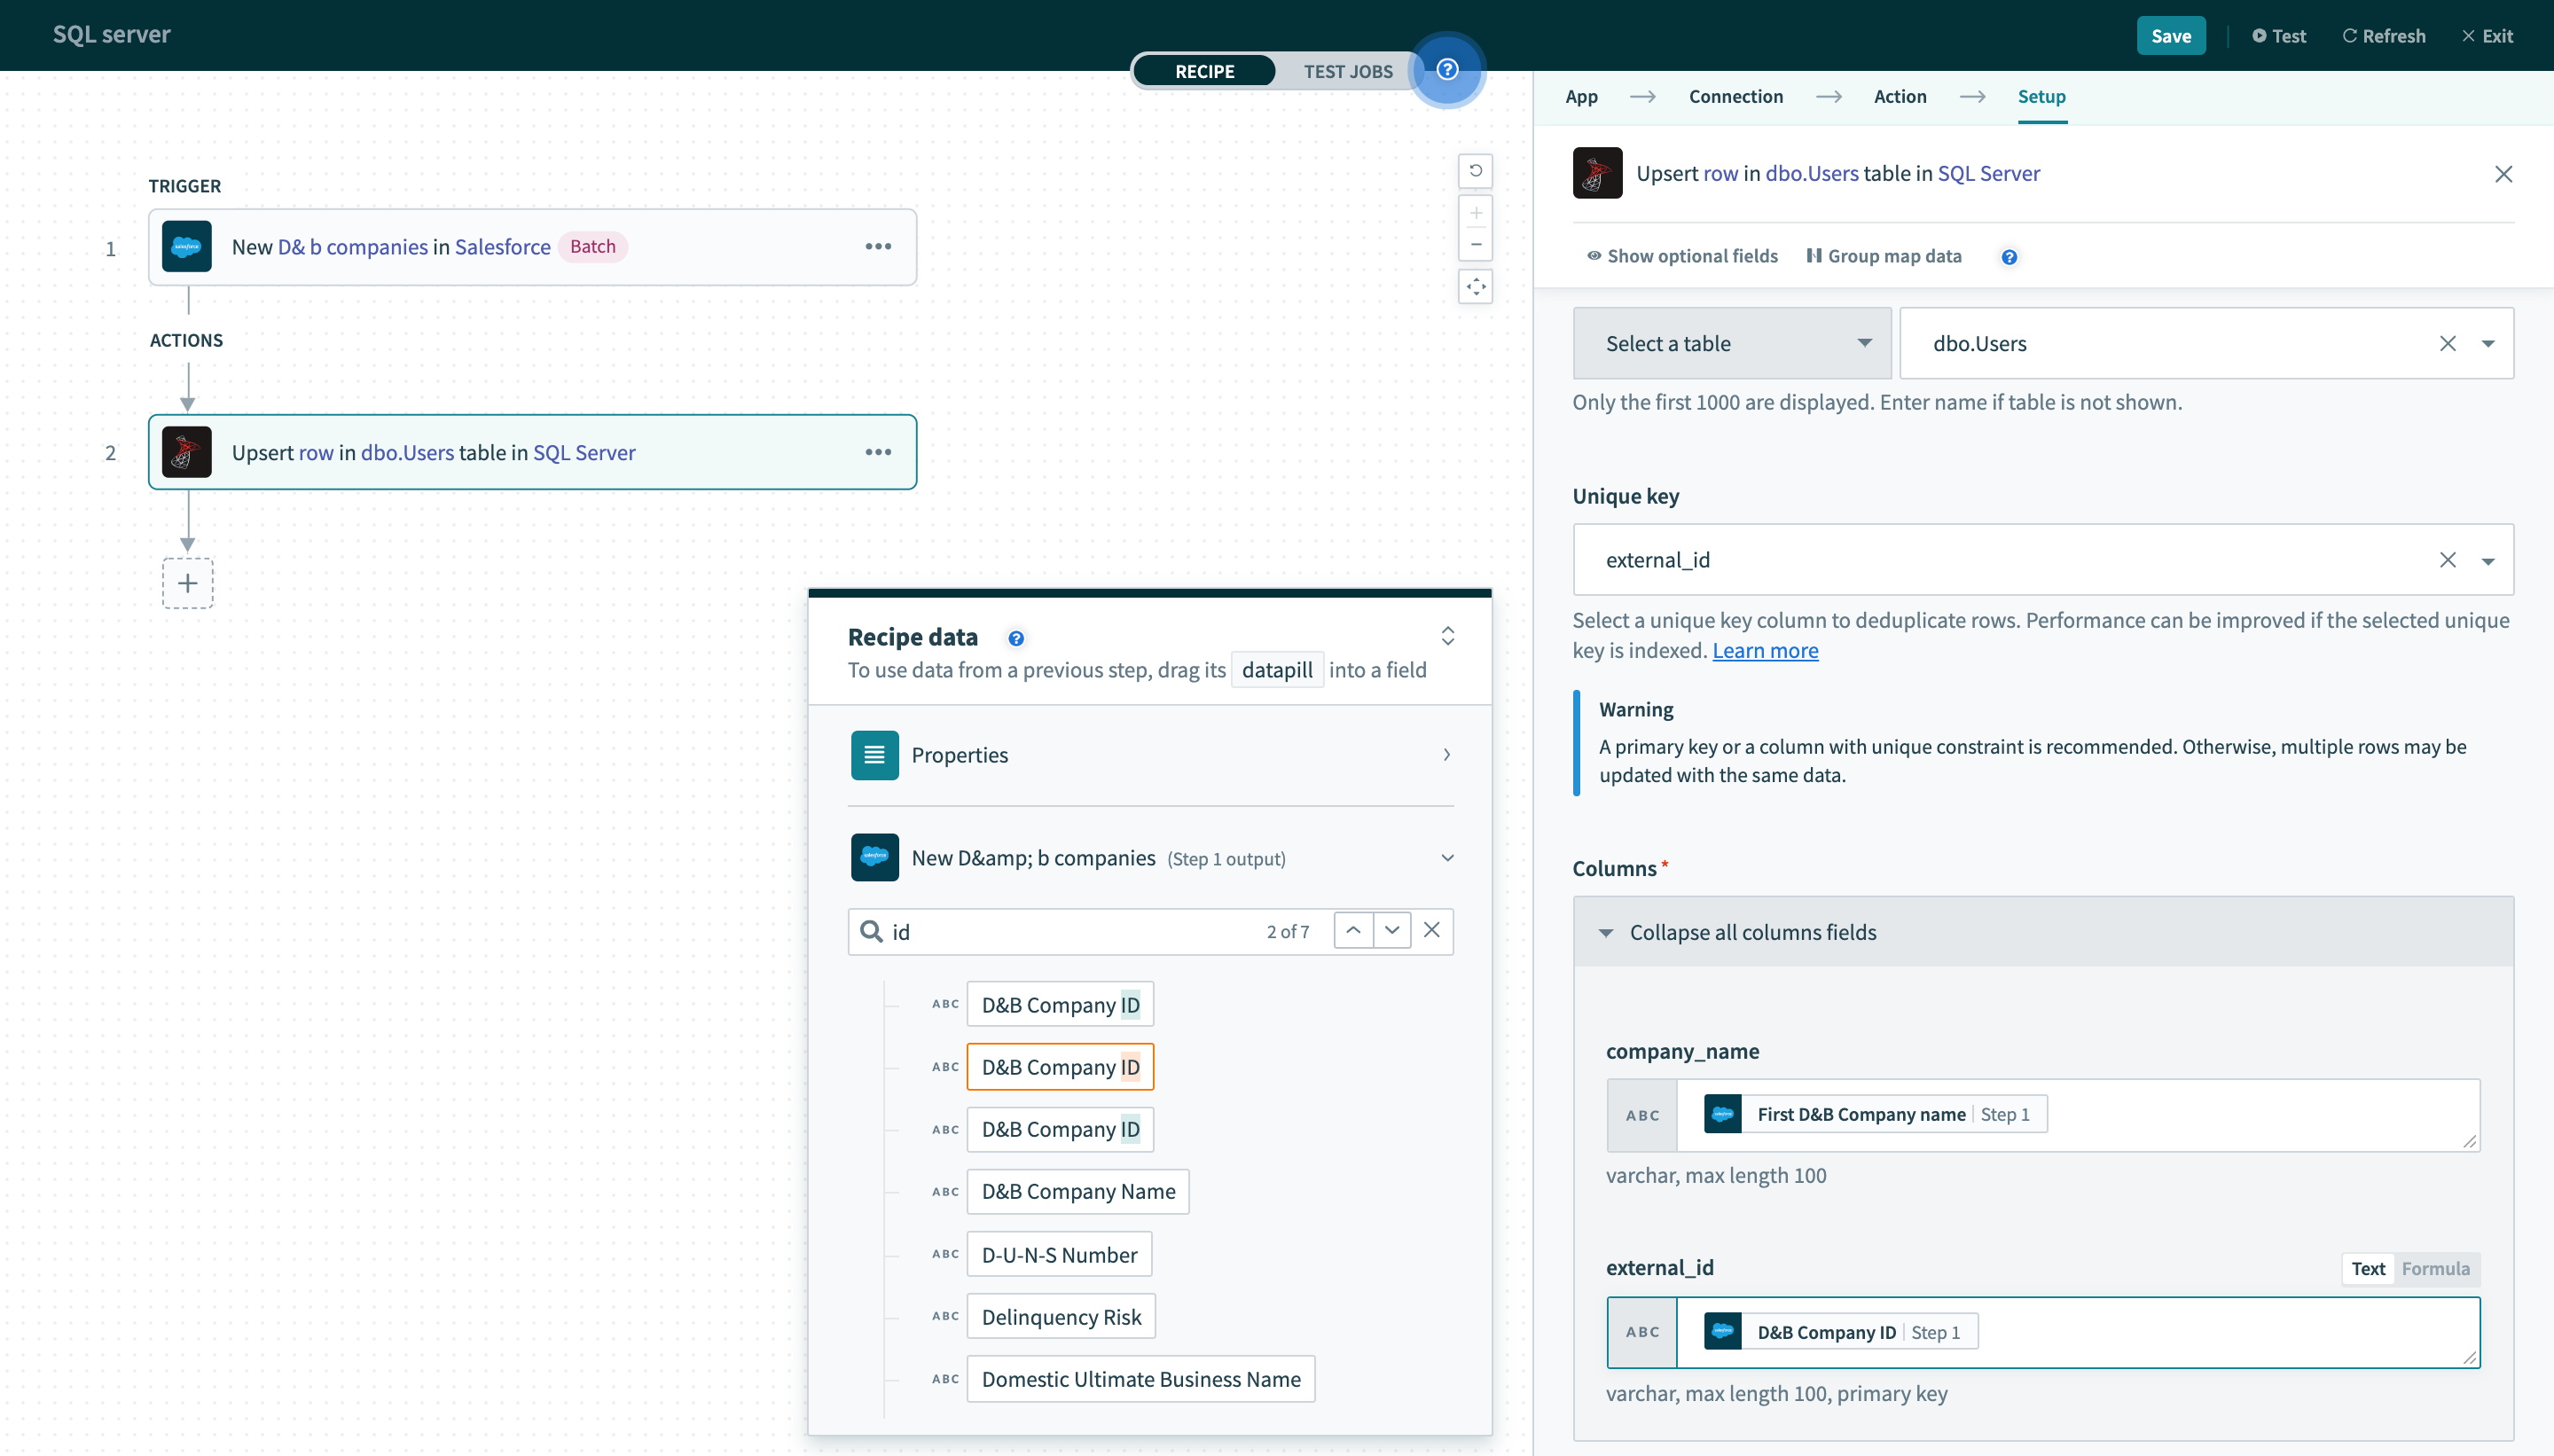Toggle Show optional fields
This screenshot has height=1456, width=2554.
point(1682,256)
